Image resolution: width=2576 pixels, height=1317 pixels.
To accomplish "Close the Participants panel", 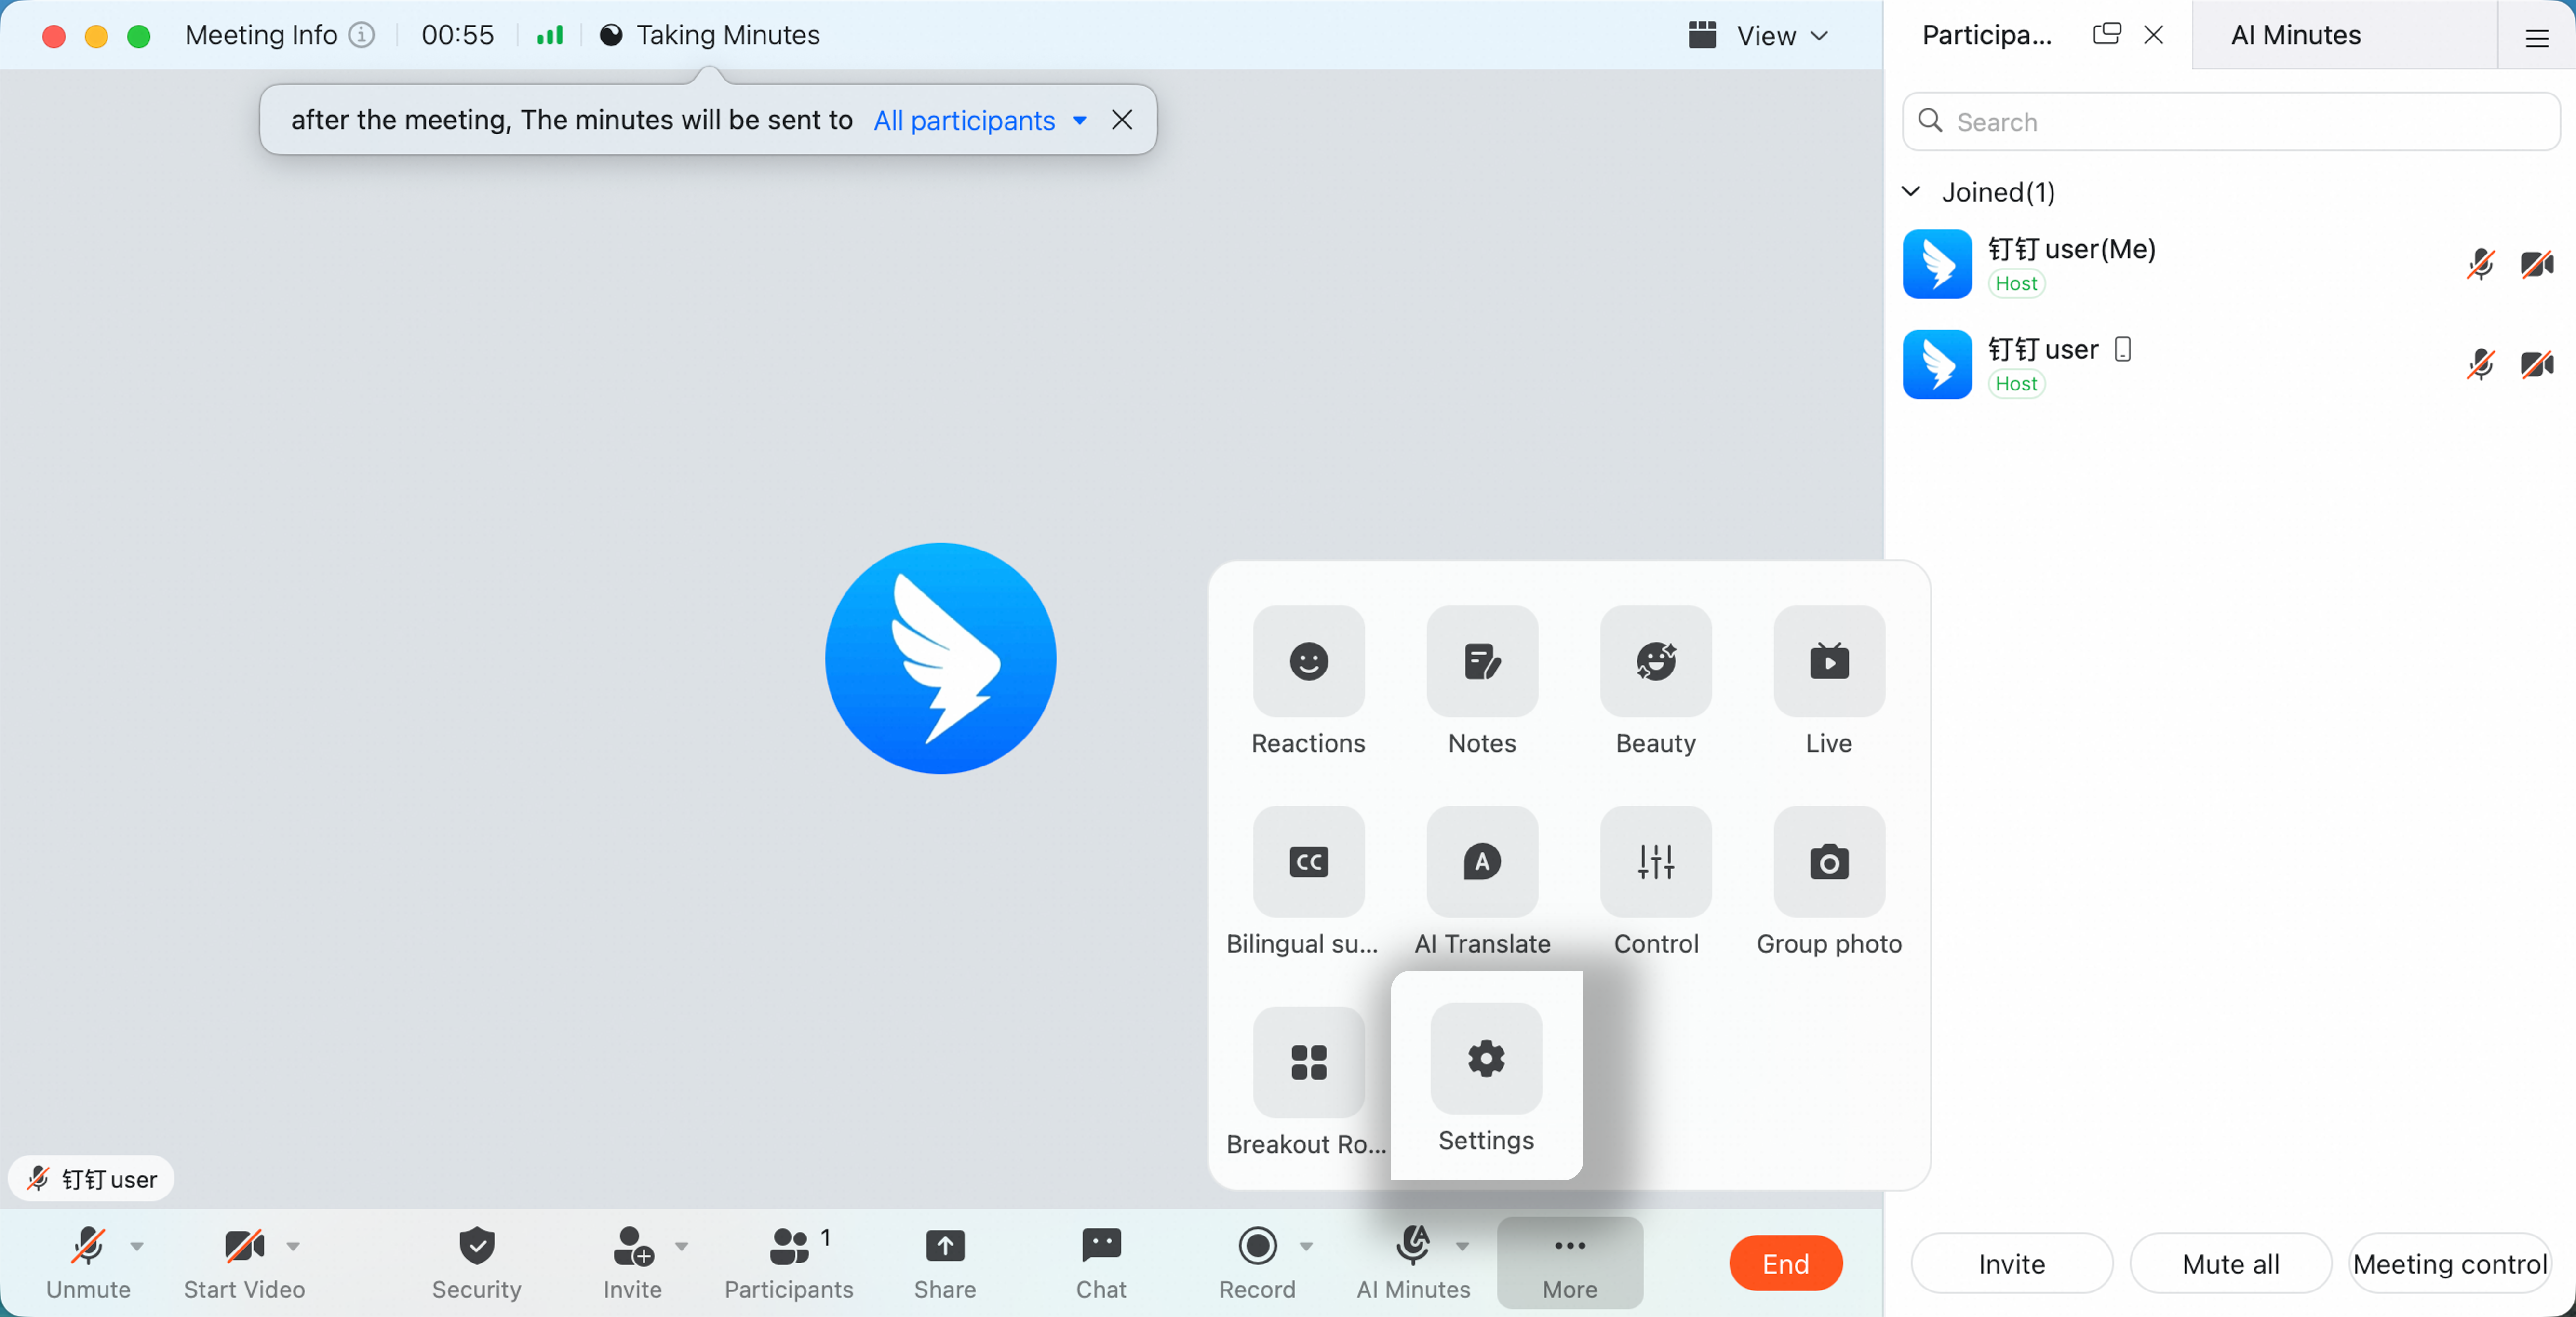I will click(x=2154, y=35).
